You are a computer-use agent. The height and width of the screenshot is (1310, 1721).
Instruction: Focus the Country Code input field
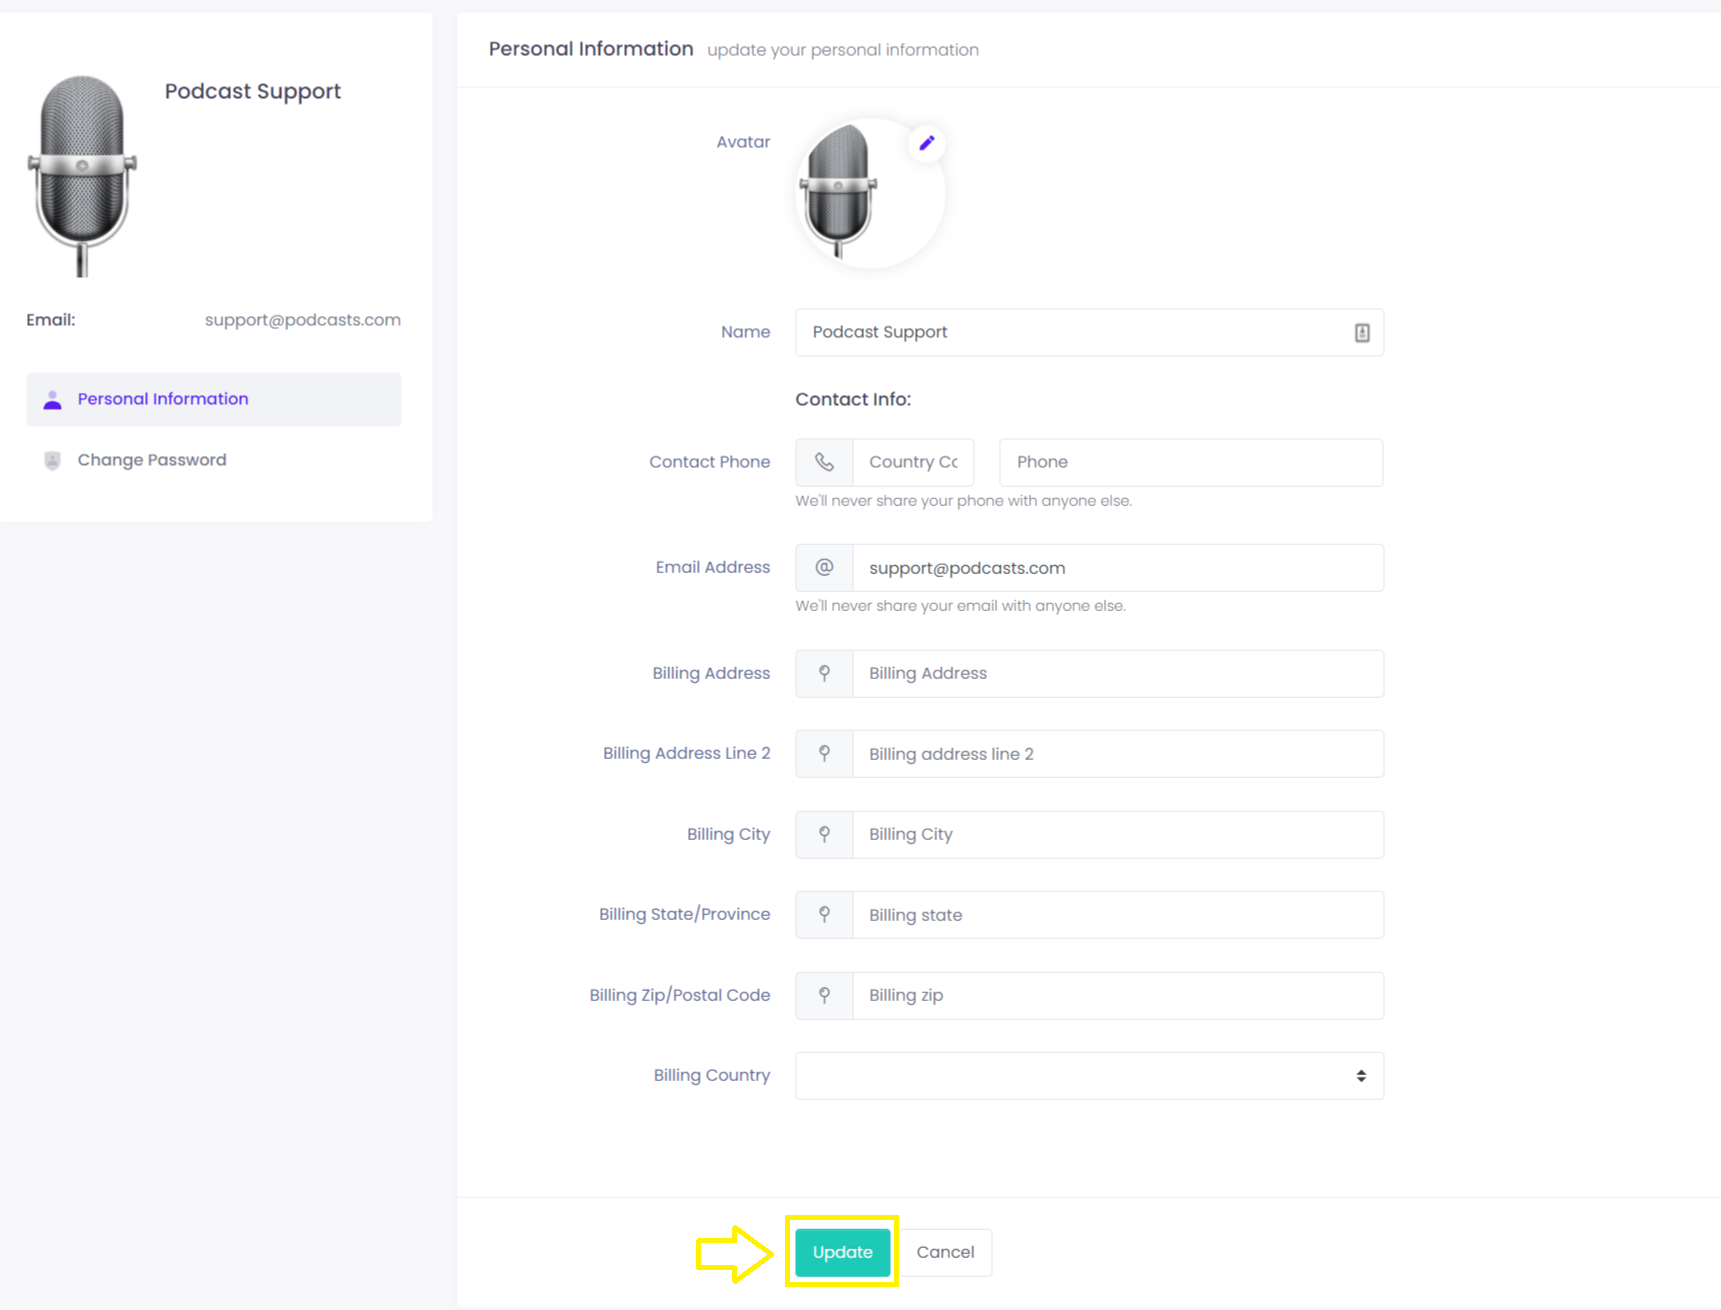point(913,462)
